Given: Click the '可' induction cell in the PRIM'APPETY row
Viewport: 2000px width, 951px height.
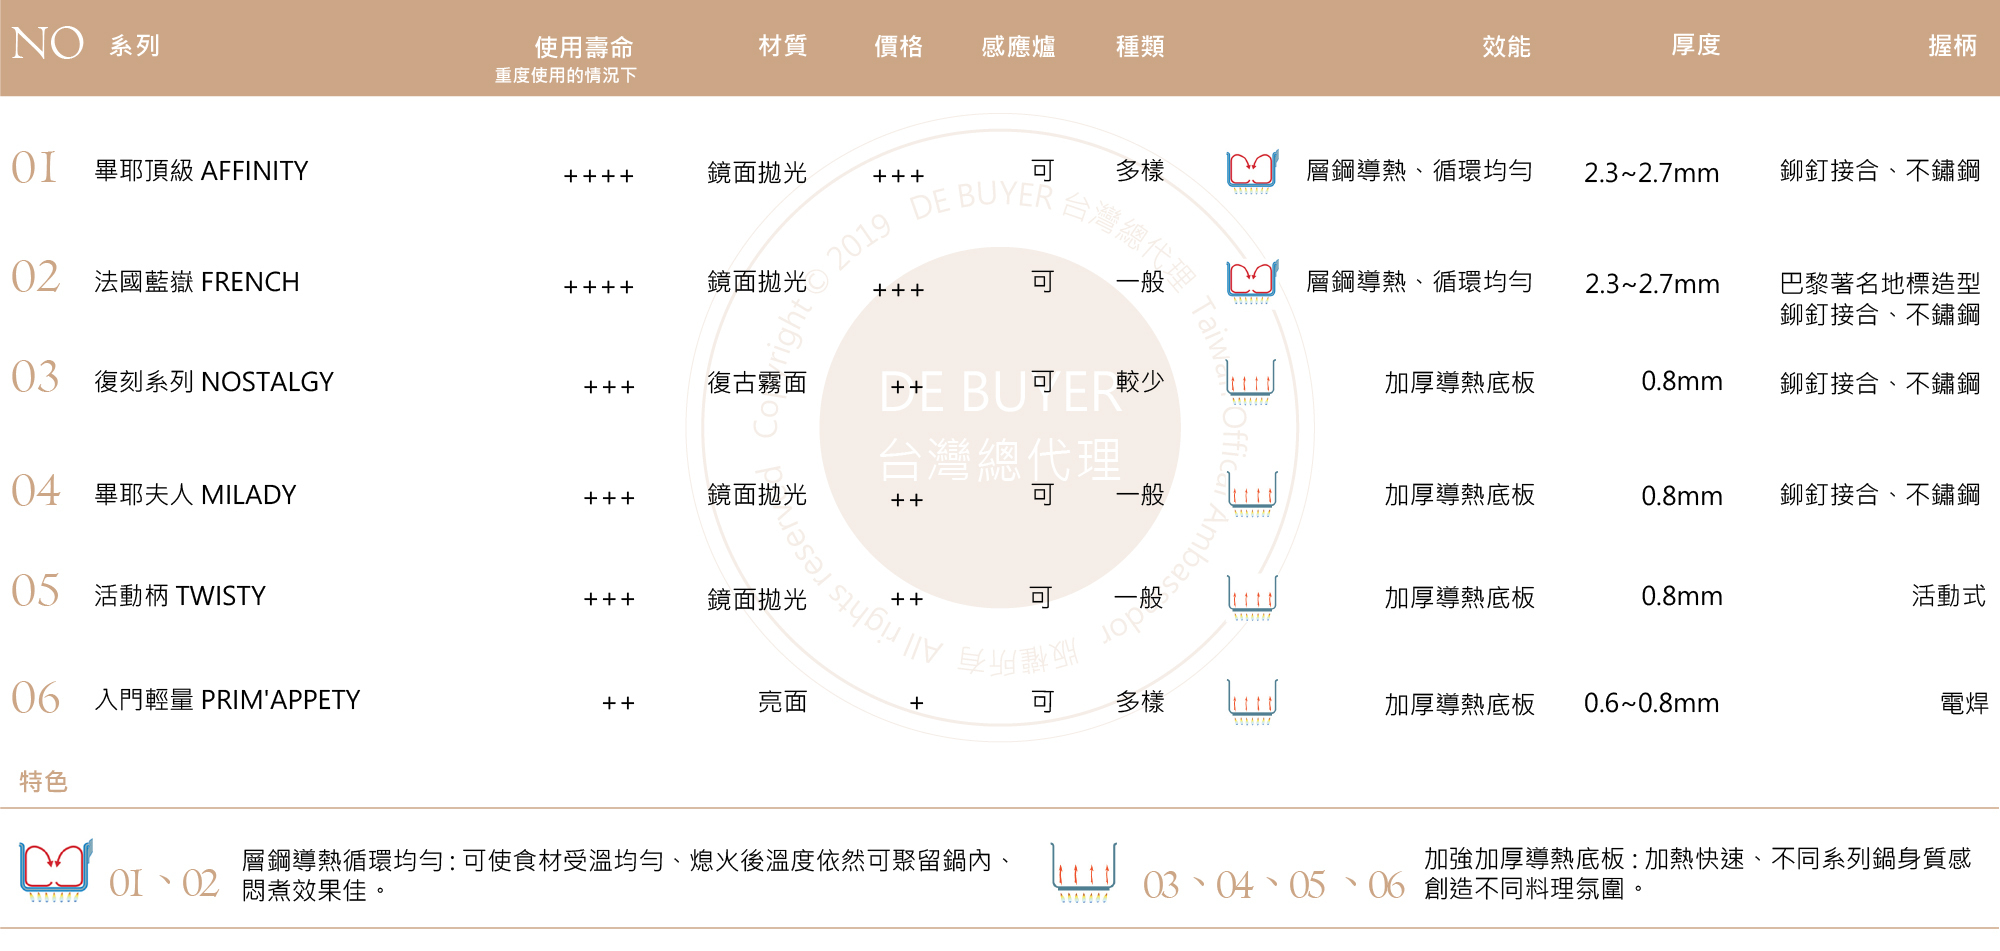Looking at the screenshot, I should (x=1043, y=702).
